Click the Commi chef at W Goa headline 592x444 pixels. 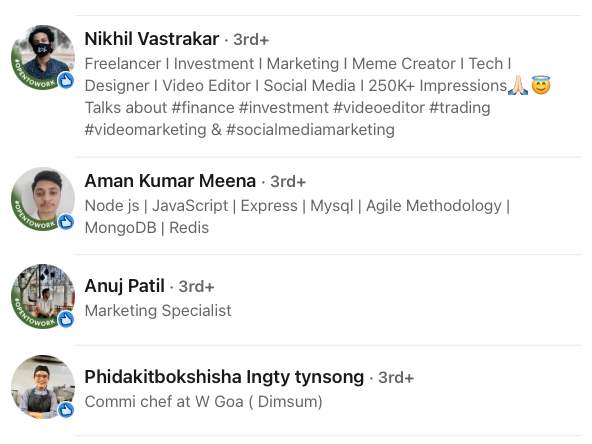(204, 402)
